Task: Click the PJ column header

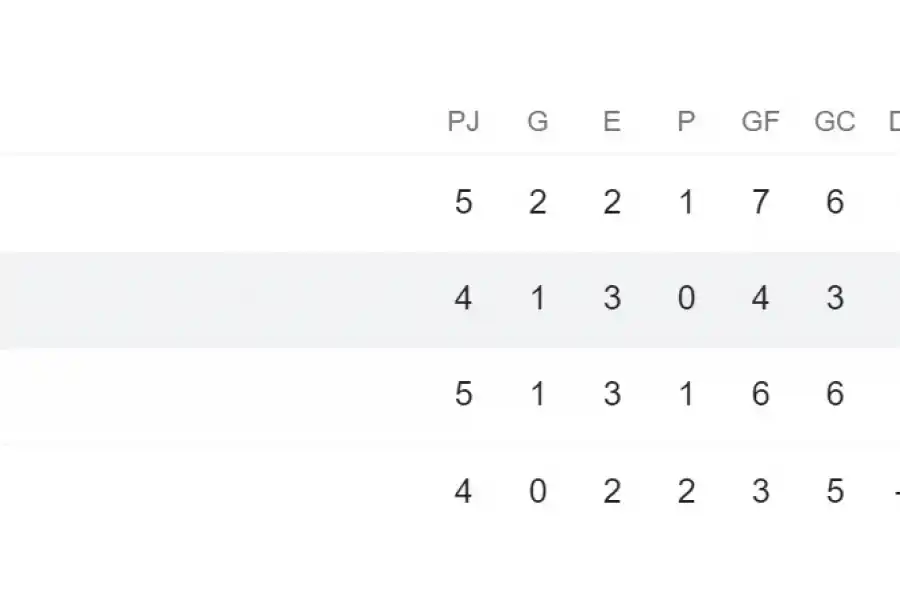Action: (x=463, y=122)
